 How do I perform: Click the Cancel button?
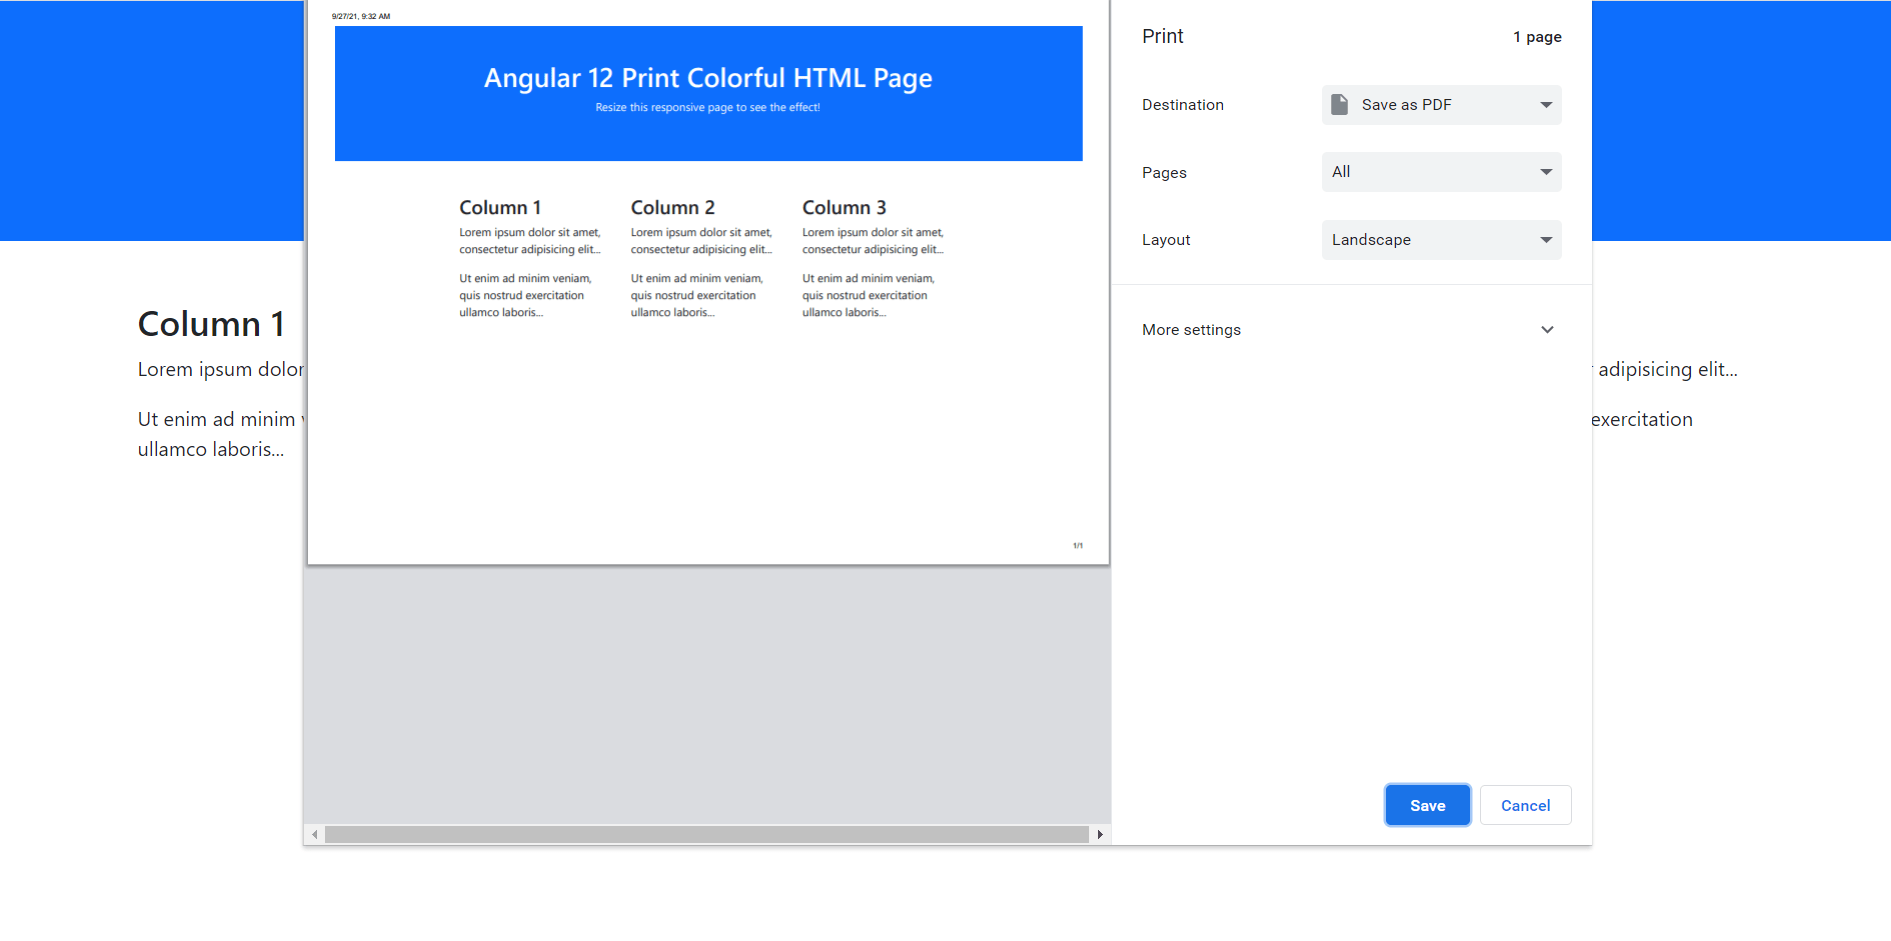tap(1524, 805)
